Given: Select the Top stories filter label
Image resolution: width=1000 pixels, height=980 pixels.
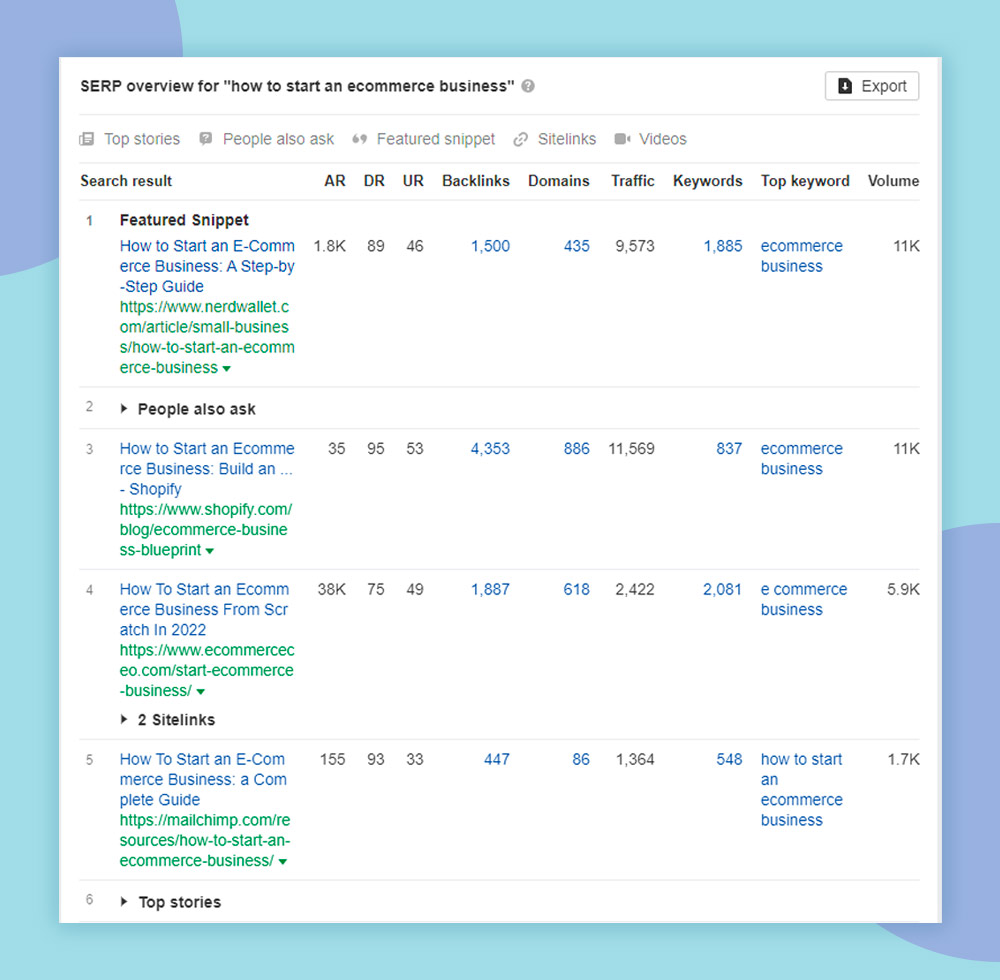Looking at the screenshot, I should (x=142, y=139).
